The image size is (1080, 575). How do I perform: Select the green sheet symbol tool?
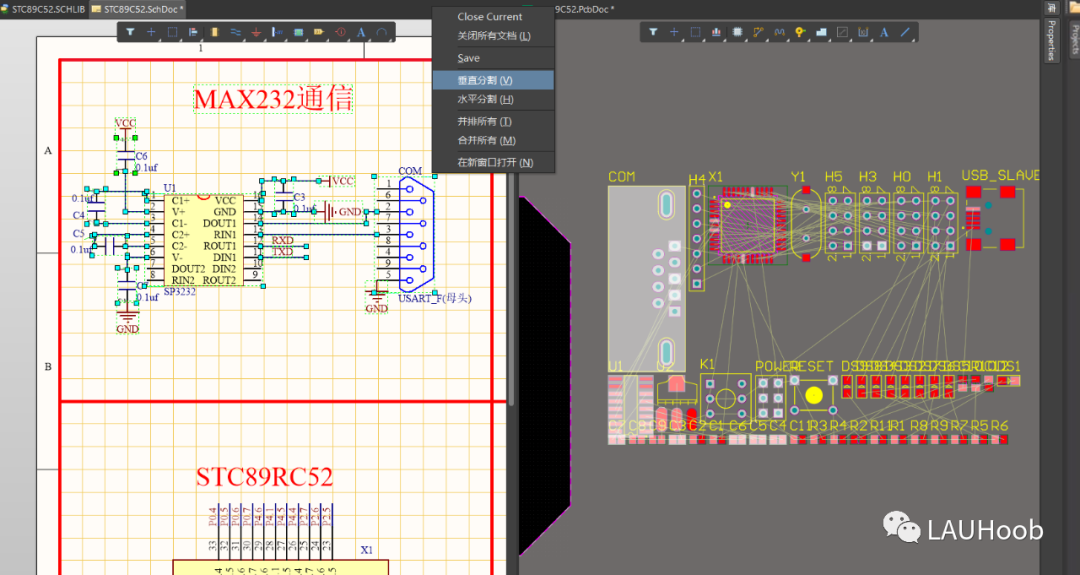[298, 32]
